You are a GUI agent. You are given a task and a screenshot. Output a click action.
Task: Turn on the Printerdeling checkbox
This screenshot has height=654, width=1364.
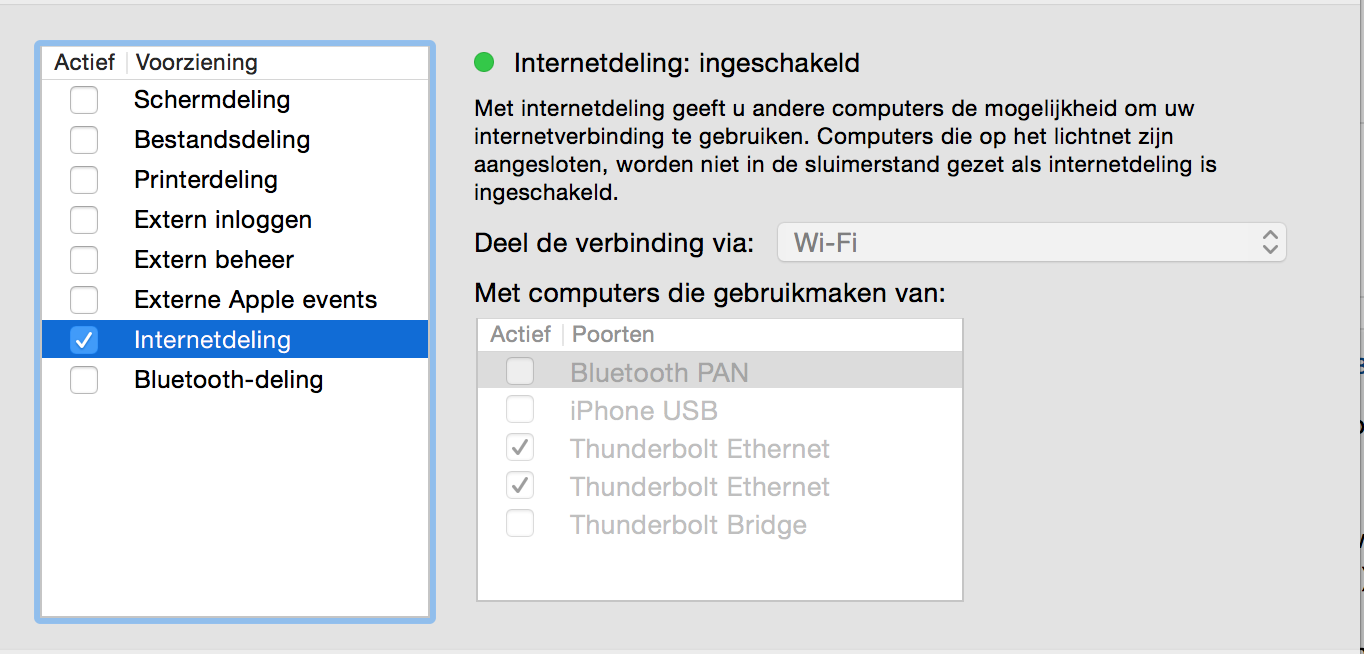click(84, 180)
